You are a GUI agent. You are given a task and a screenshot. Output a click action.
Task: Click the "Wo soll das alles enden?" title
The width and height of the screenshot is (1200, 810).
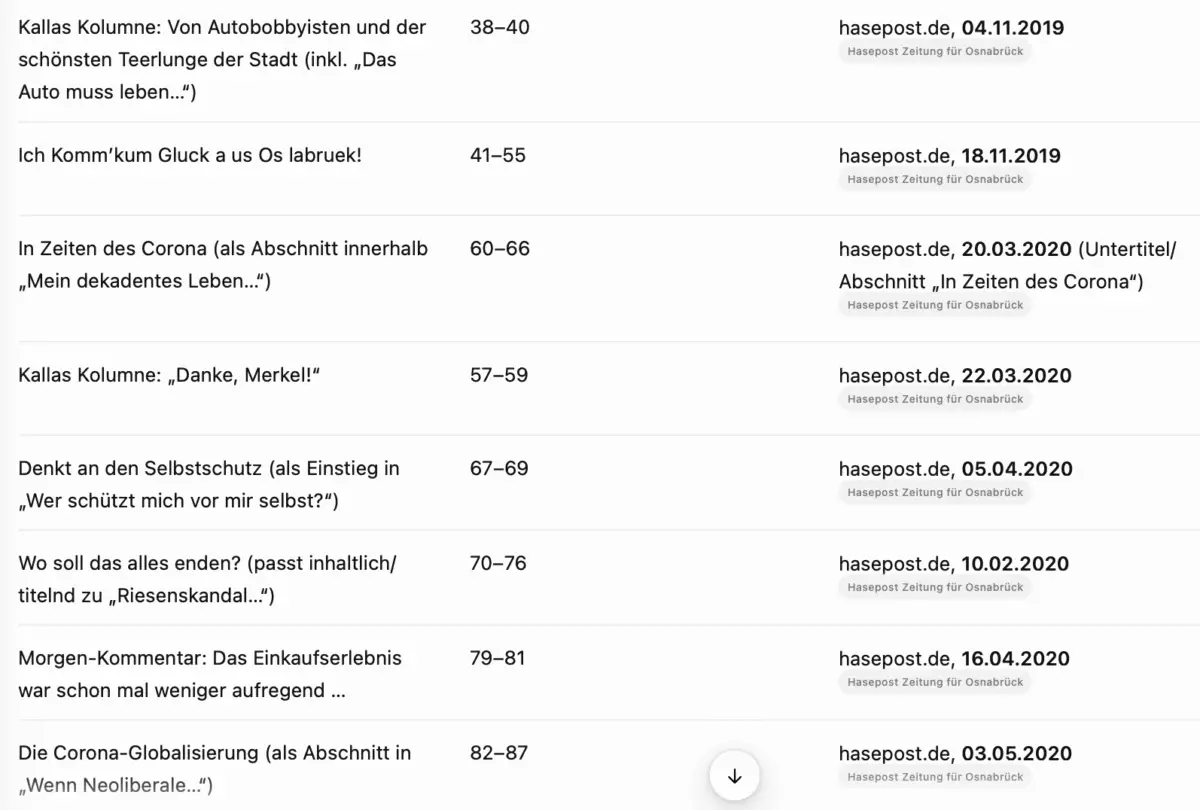point(207,563)
